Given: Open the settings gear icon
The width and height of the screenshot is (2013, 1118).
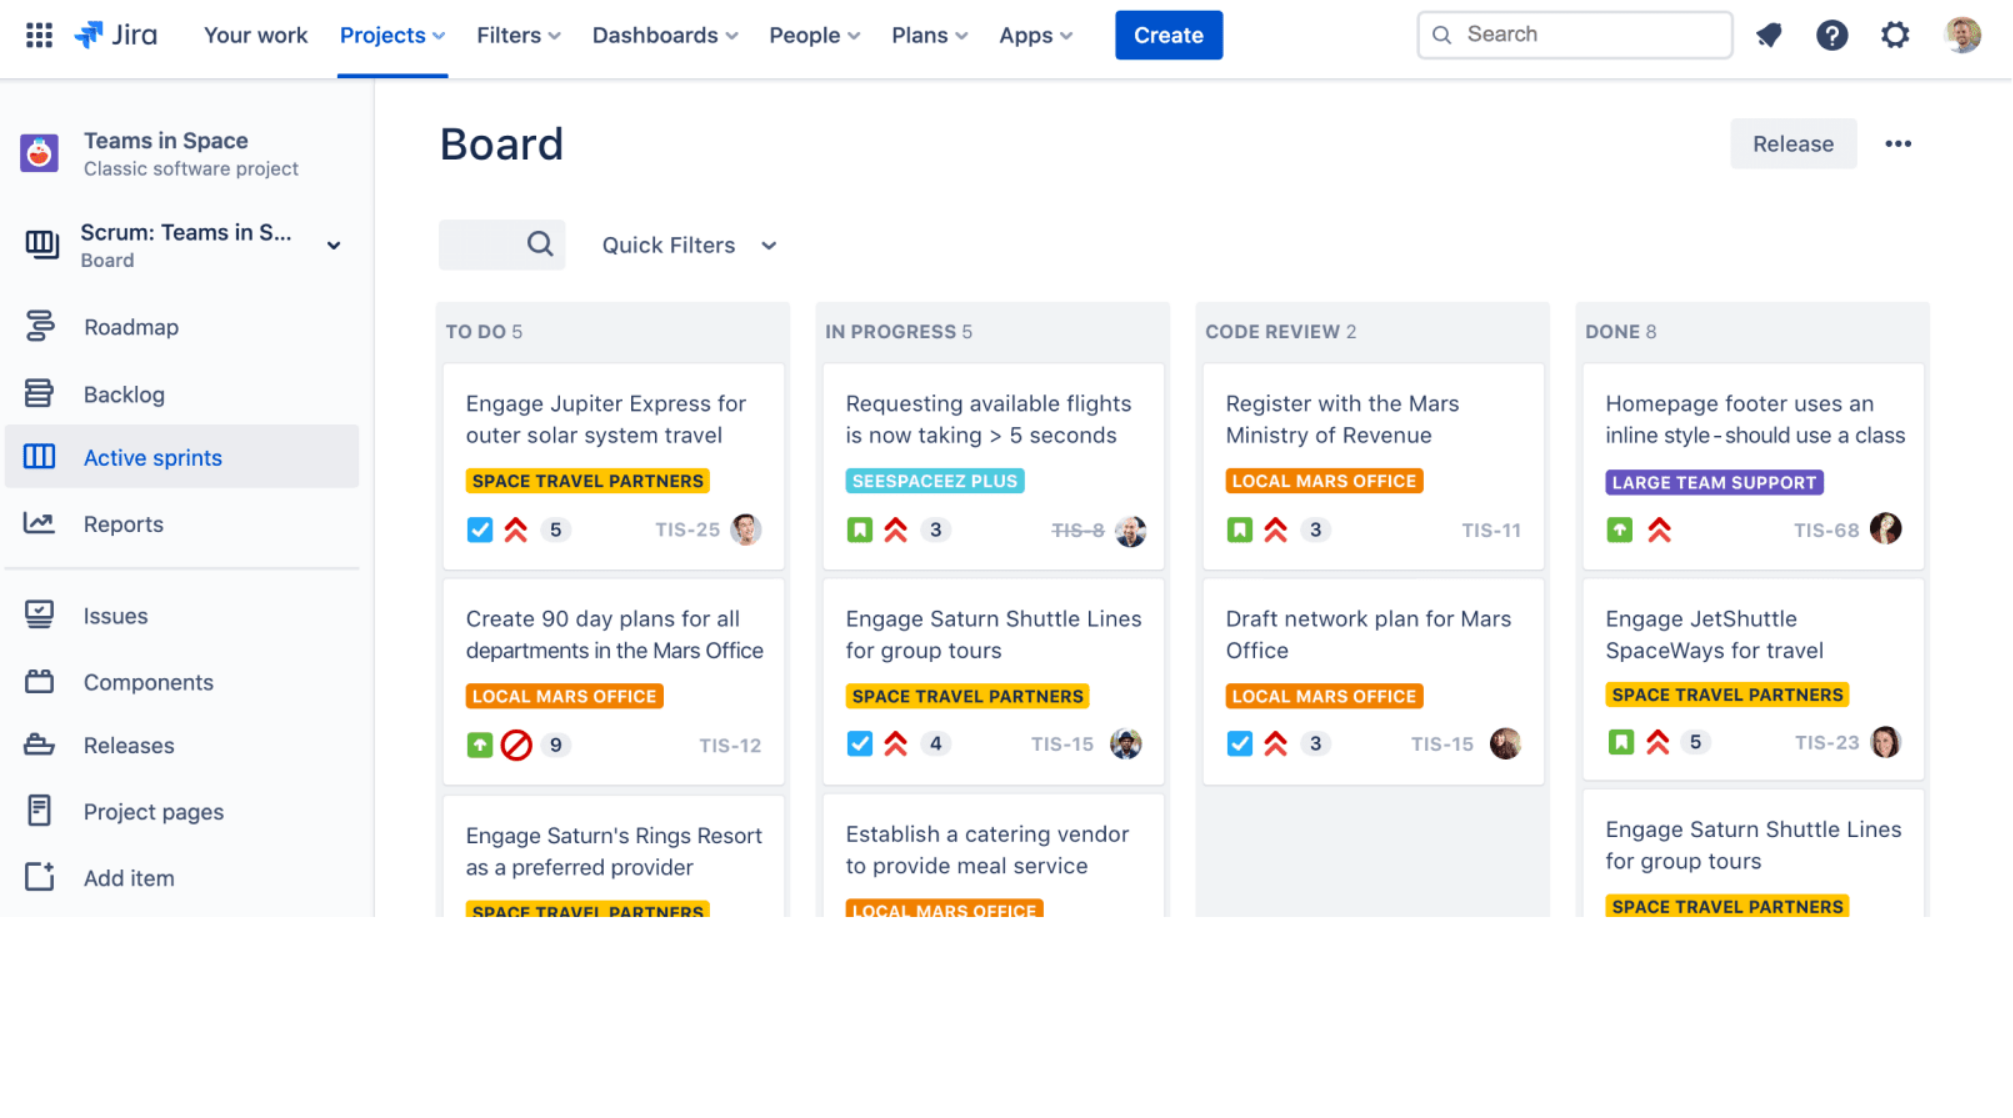Looking at the screenshot, I should coord(1894,35).
